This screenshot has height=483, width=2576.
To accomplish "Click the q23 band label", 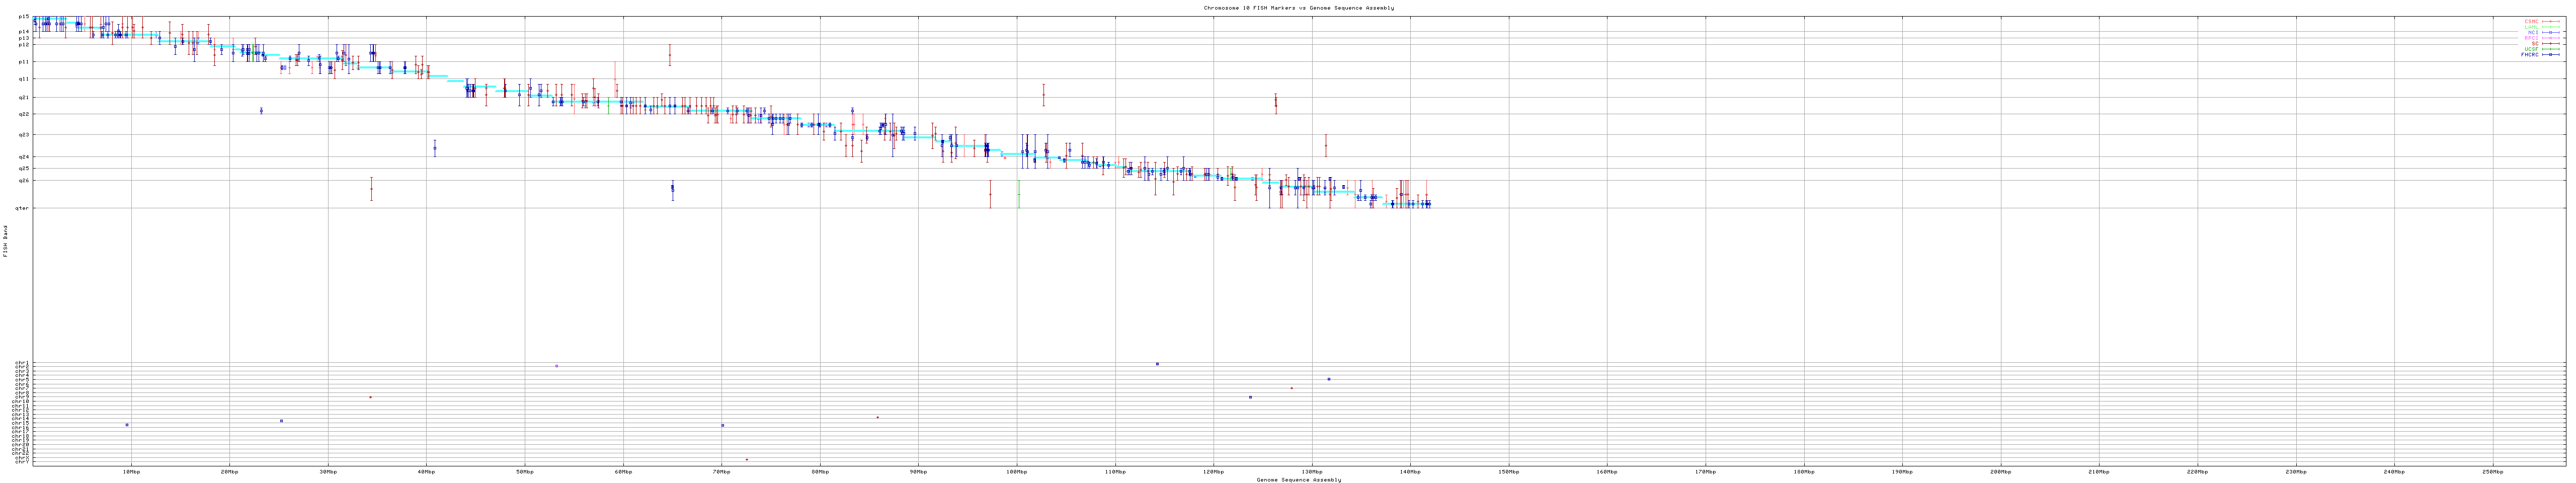I will [x=23, y=134].
